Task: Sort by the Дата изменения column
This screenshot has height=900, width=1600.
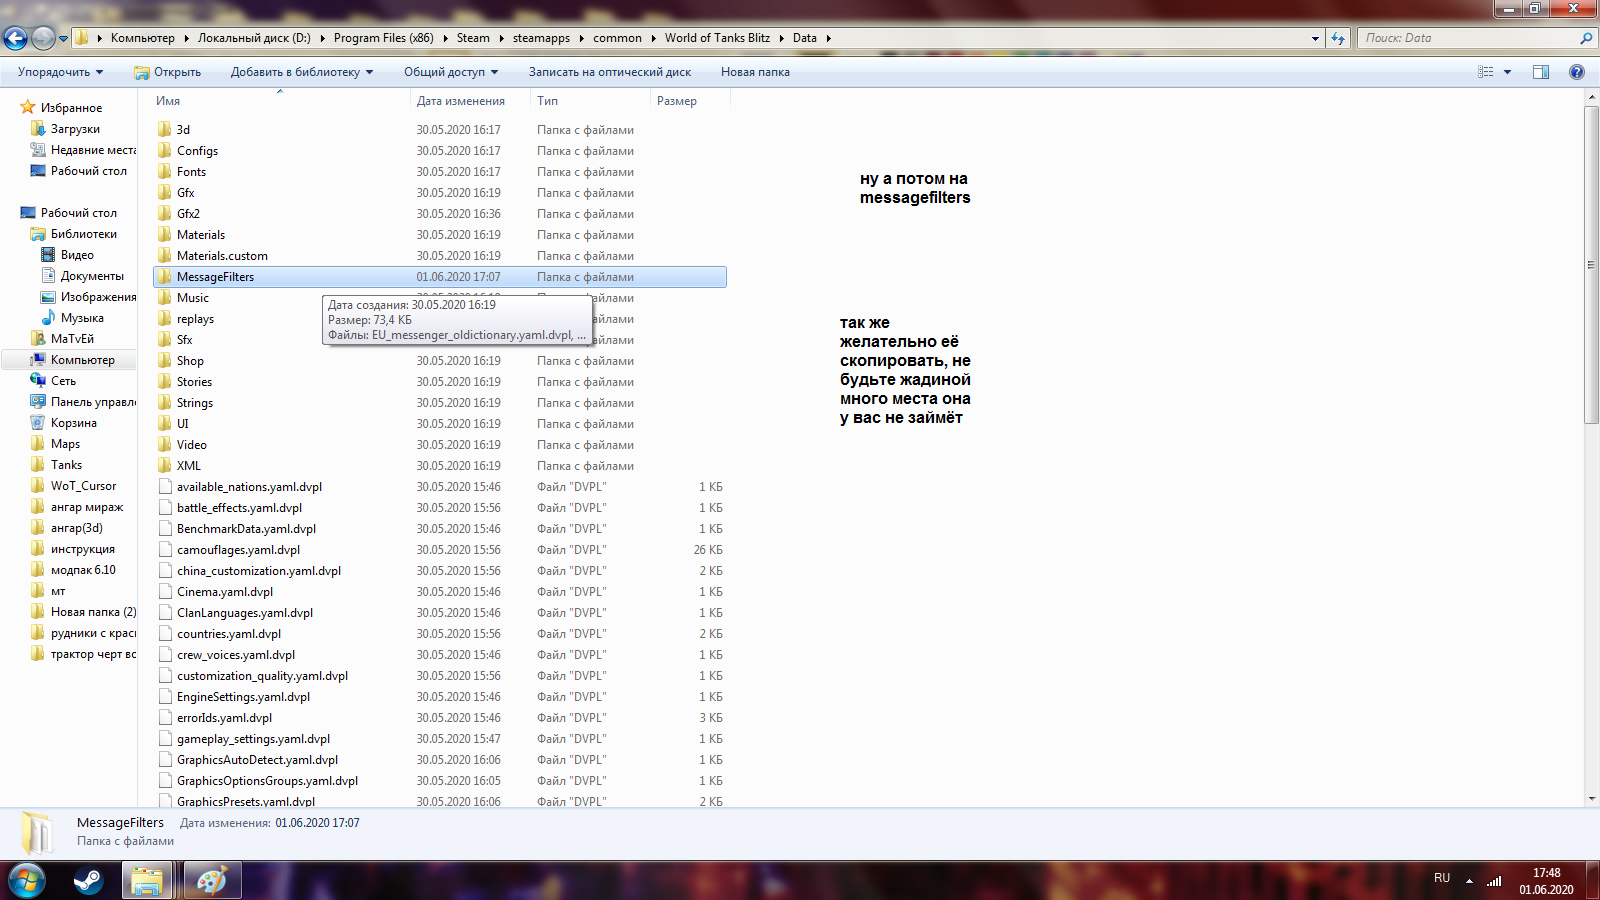Action: (x=470, y=101)
